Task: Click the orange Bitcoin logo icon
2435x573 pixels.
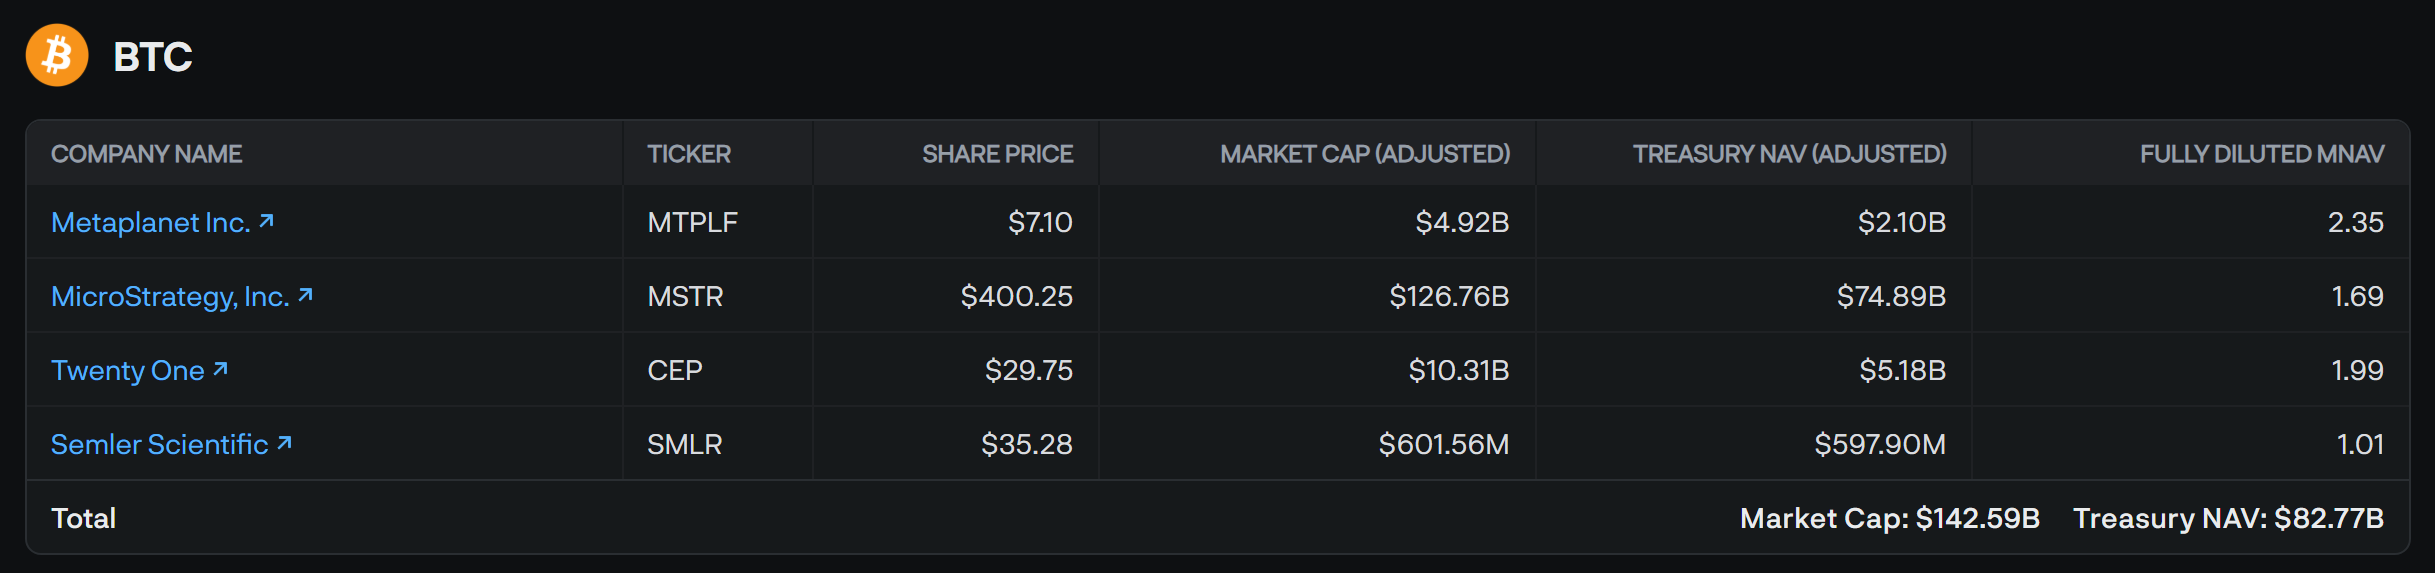Action: click(x=57, y=55)
